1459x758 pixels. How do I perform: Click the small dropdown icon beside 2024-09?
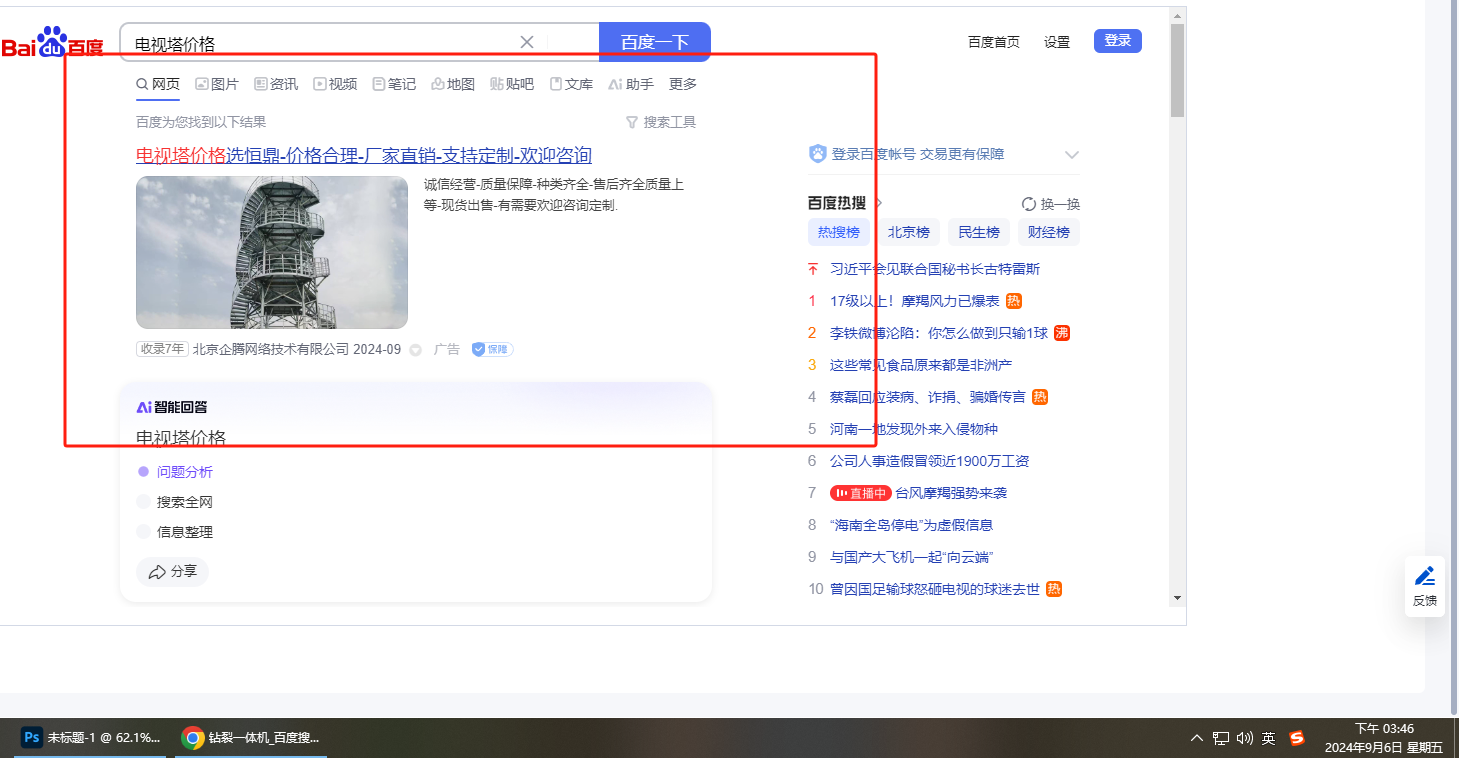click(416, 350)
